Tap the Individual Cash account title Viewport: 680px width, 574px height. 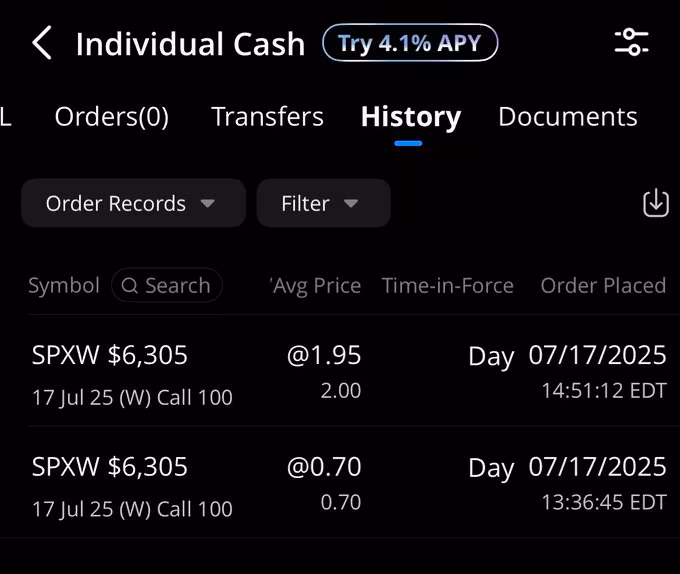pyautogui.click(x=190, y=44)
